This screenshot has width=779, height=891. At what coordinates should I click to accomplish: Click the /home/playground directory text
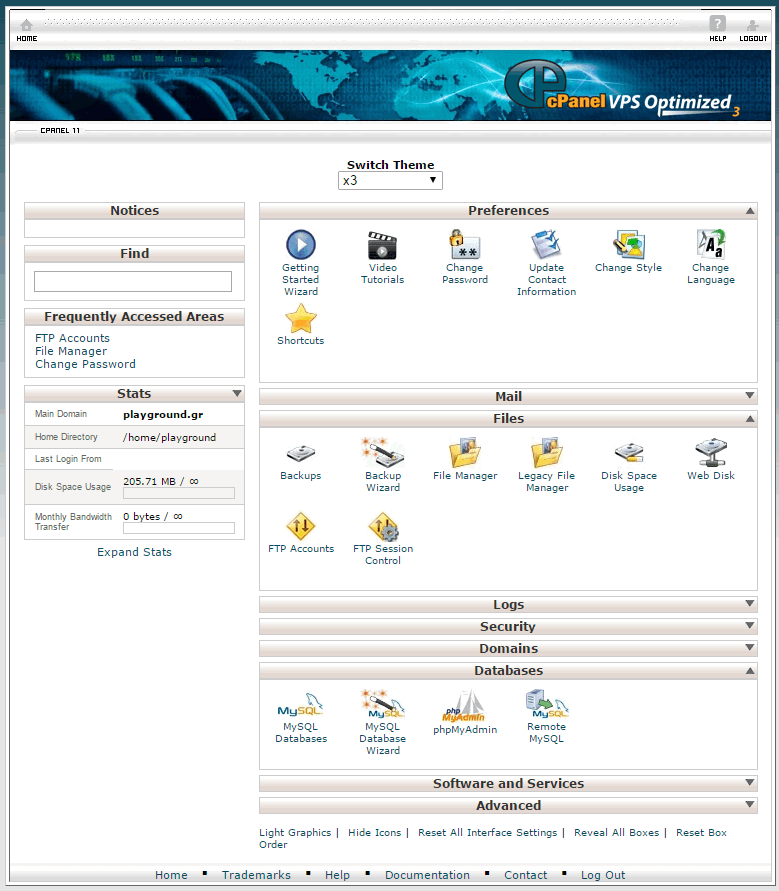169,438
